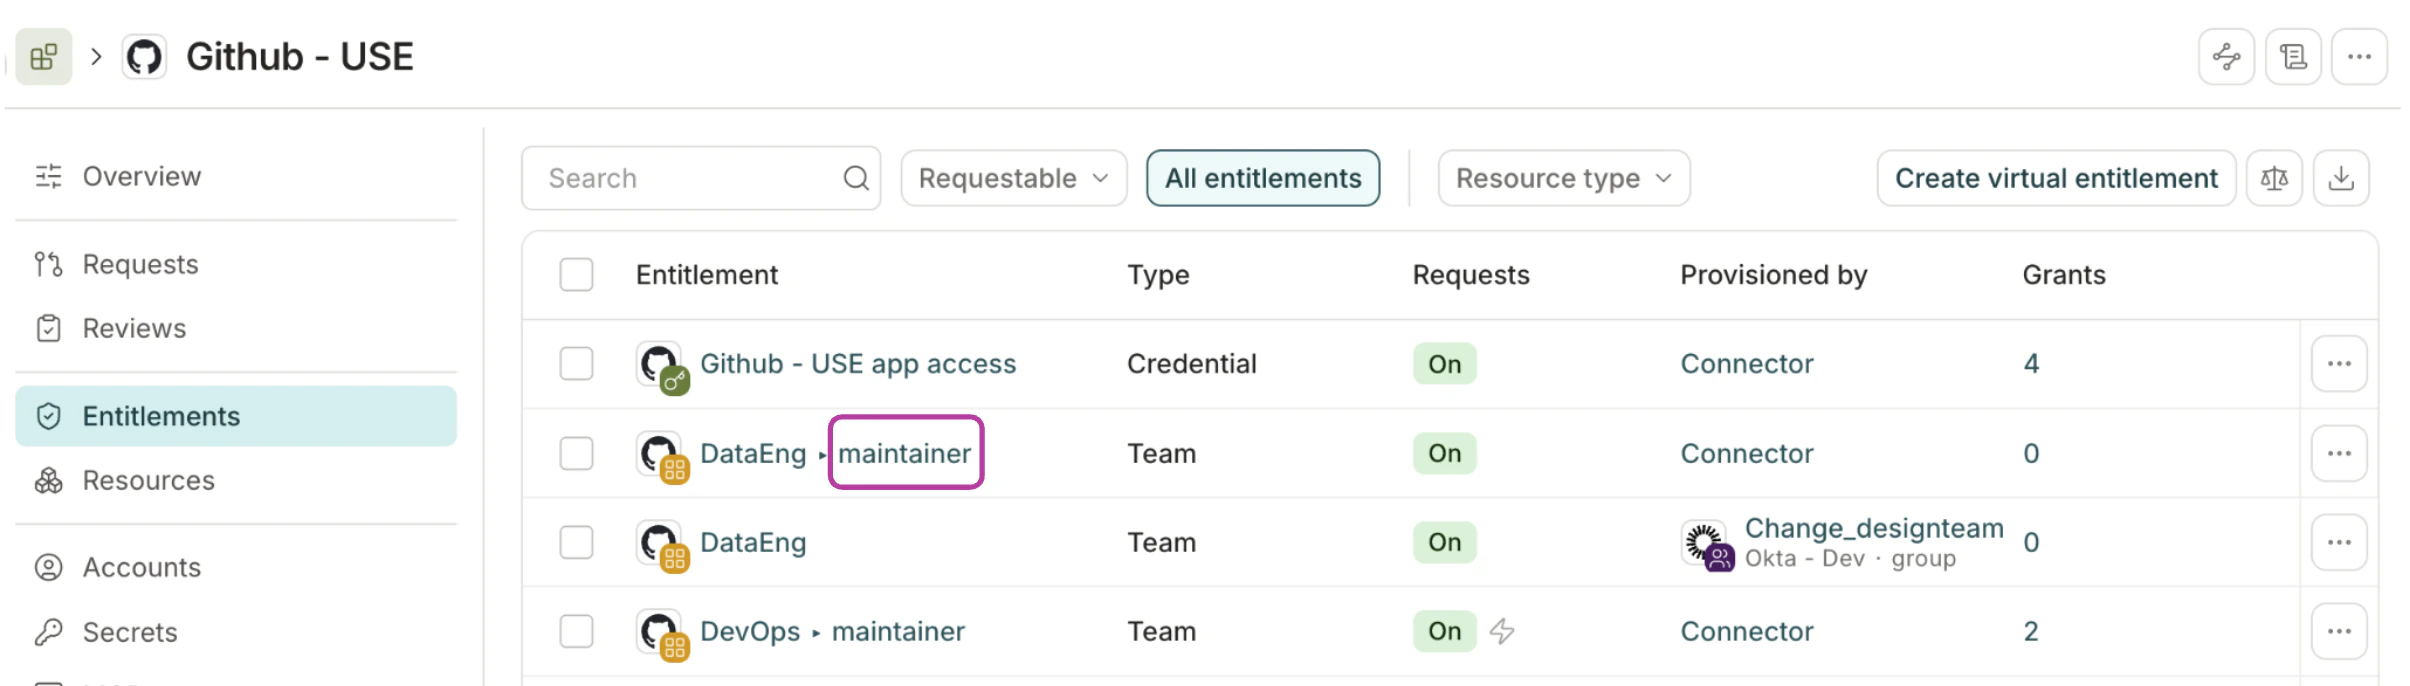2410x686 pixels.
Task: Click the Grants column header
Action: (x=2064, y=275)
